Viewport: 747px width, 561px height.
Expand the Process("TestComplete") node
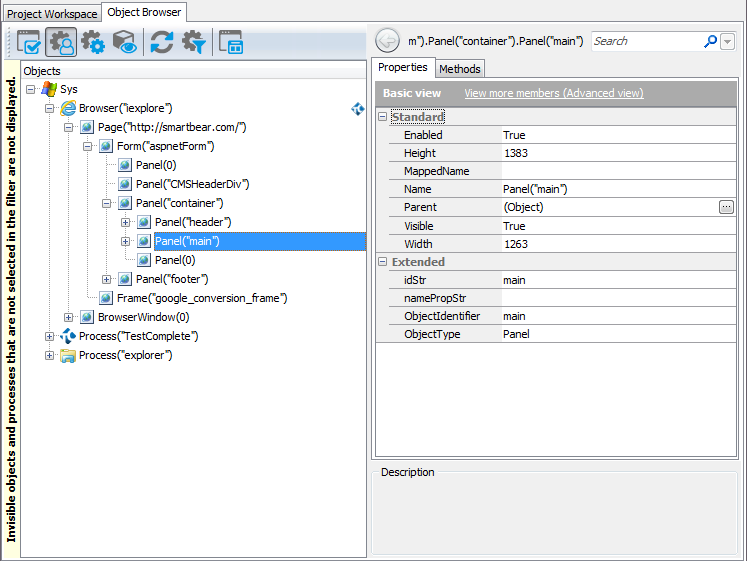49,336
